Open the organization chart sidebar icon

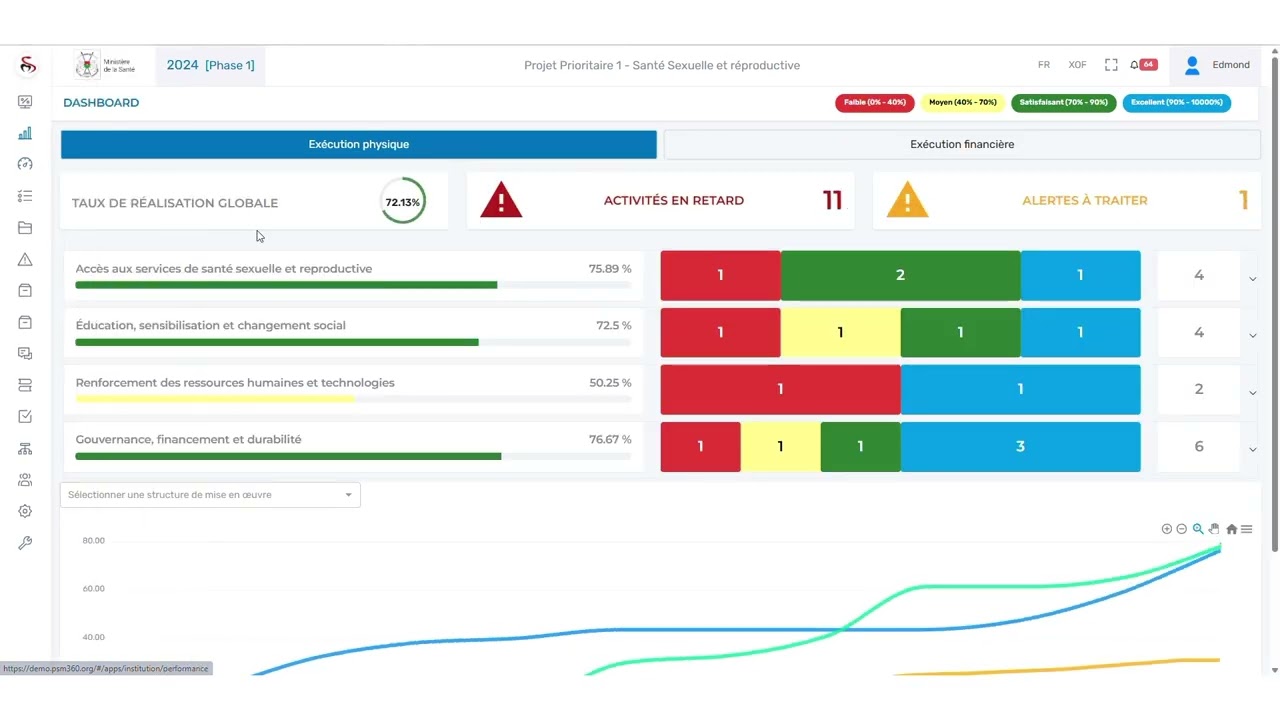point(25,449)
